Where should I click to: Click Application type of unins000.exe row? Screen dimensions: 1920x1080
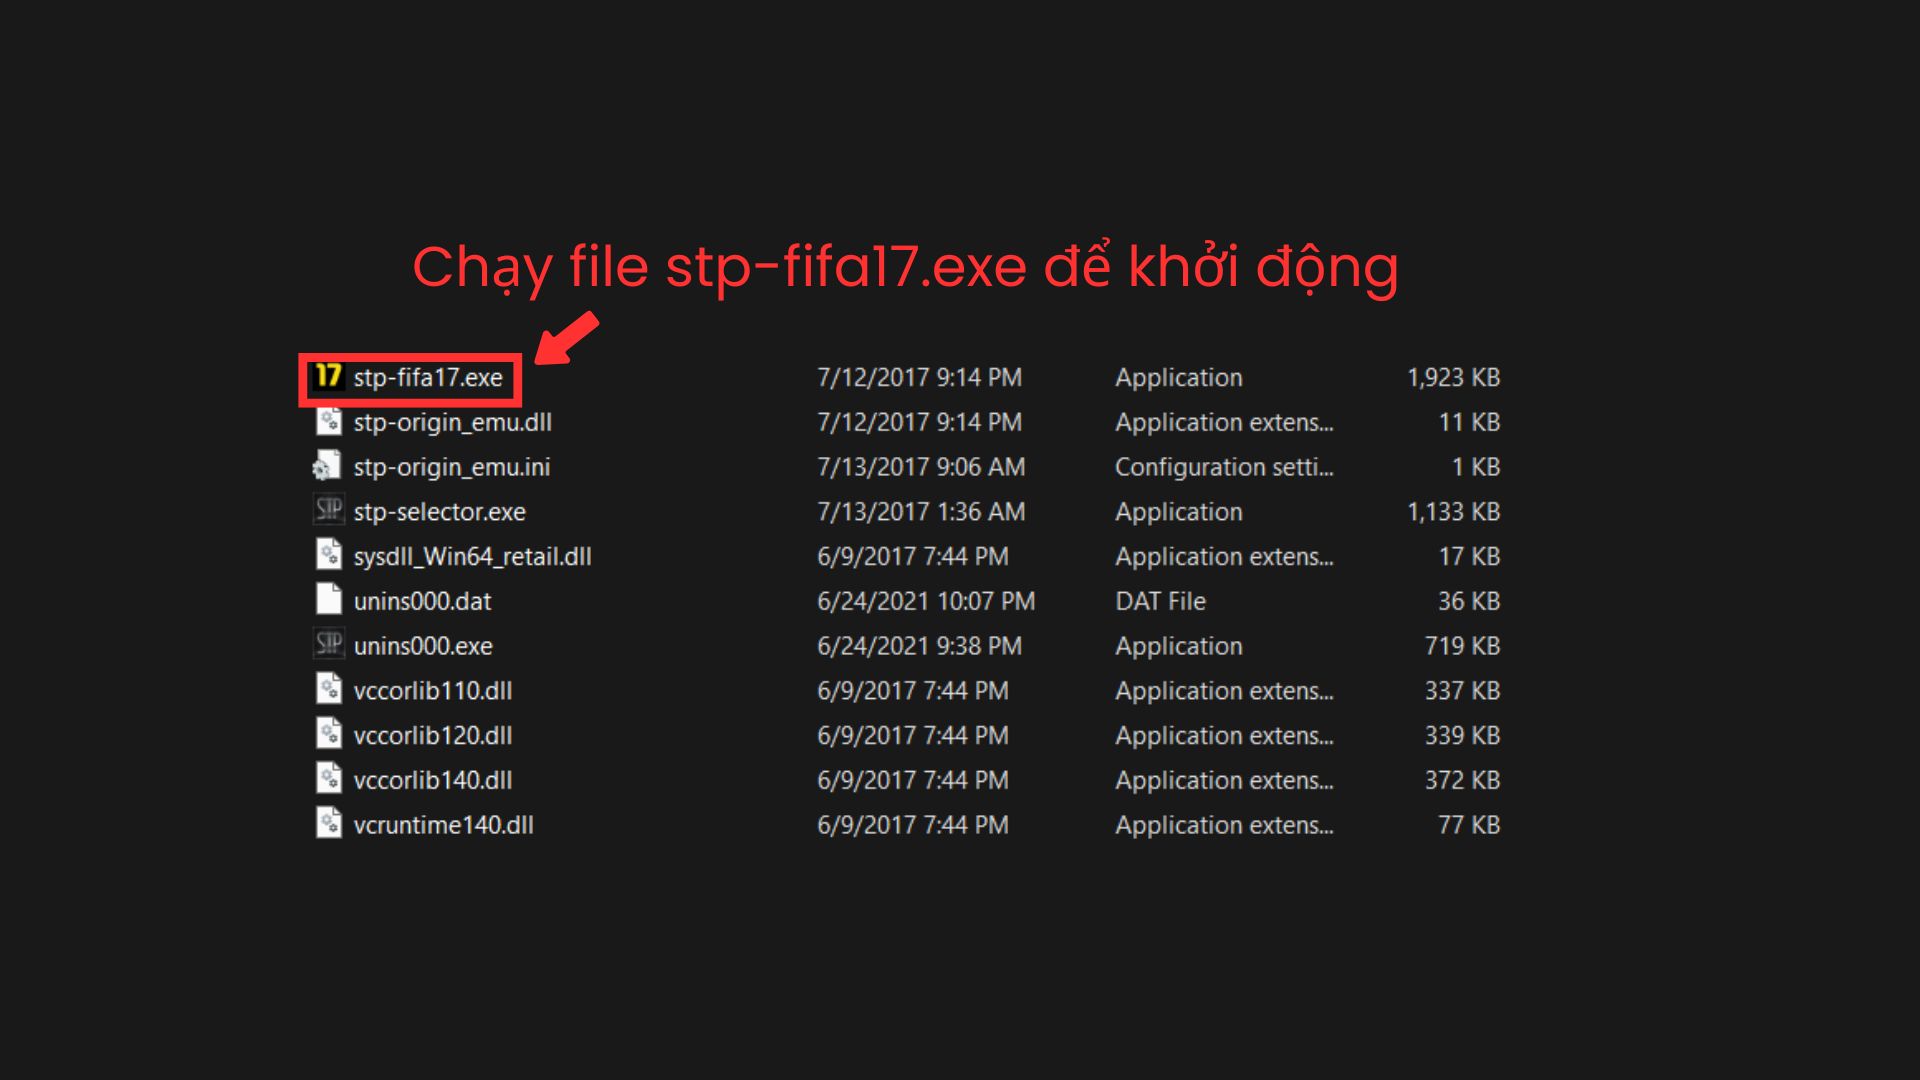coord(1179,646)
